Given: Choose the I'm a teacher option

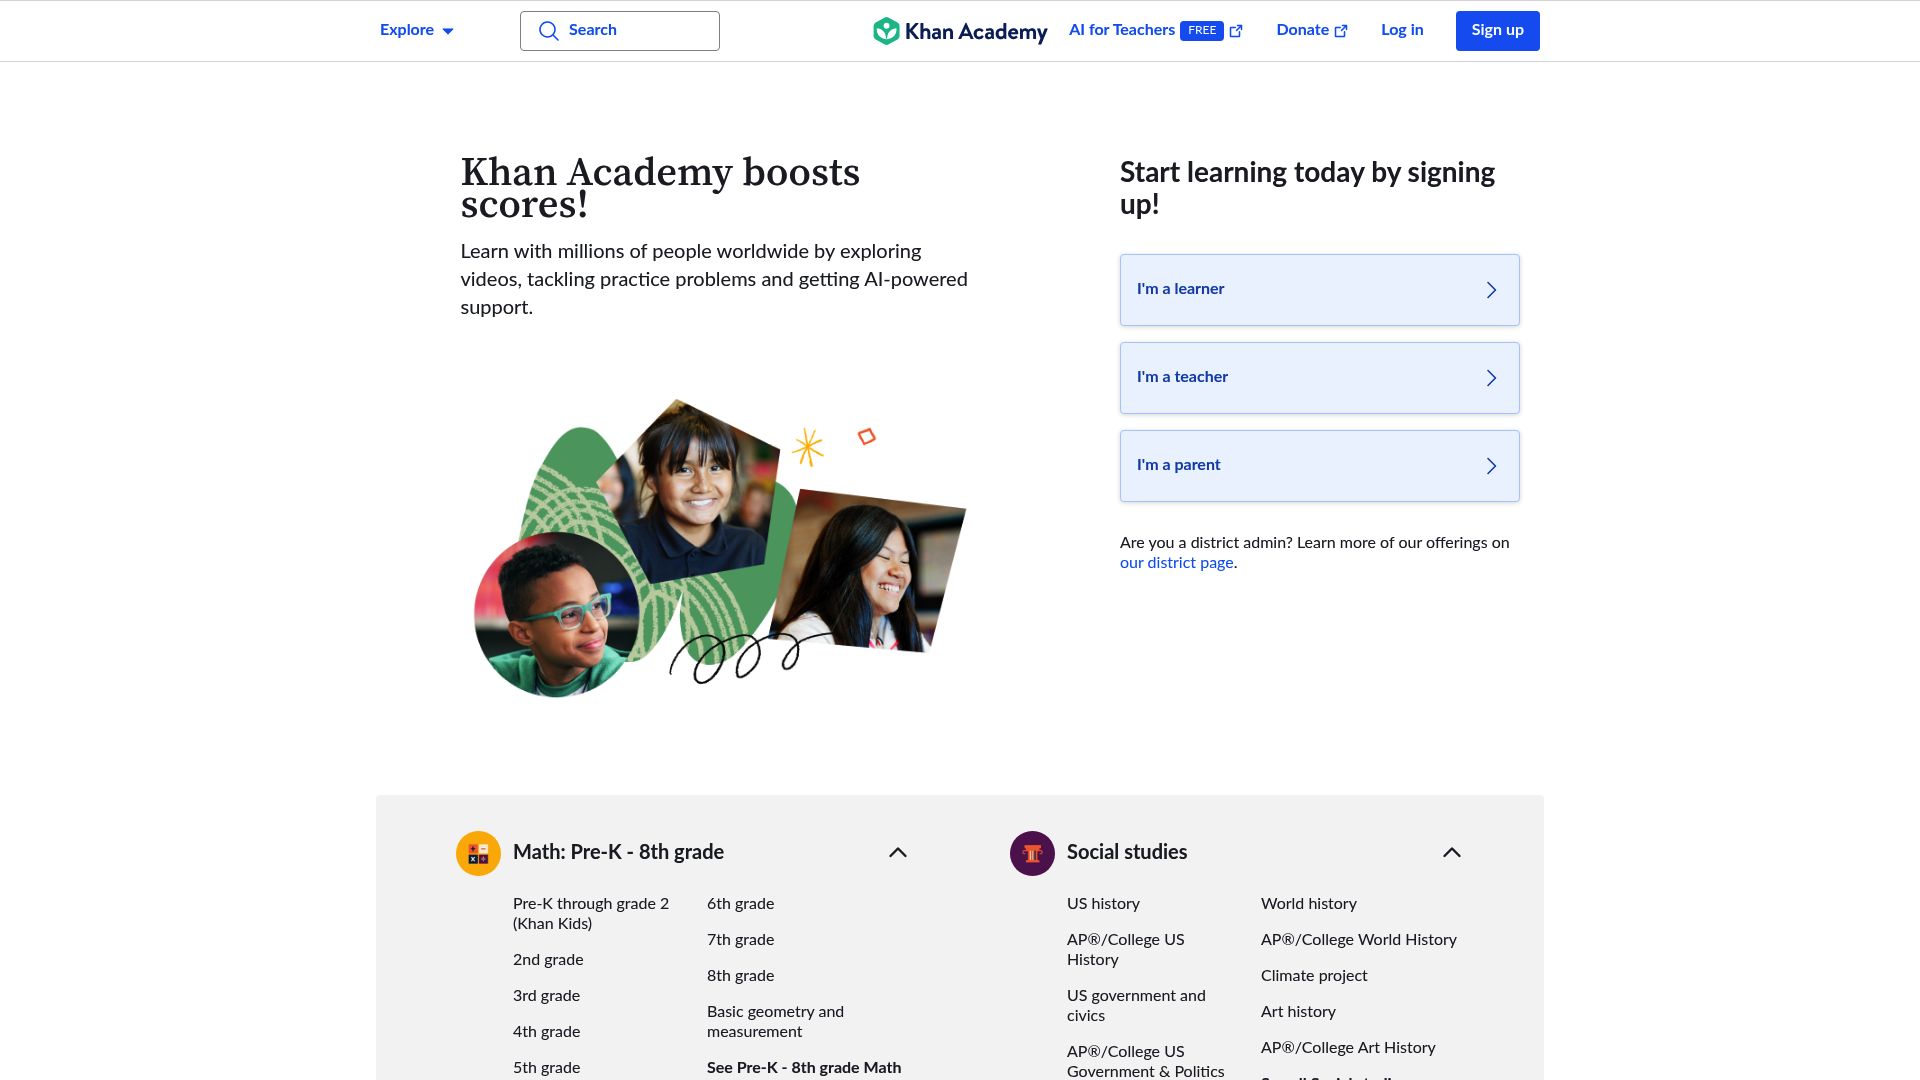Looking at the screenshot, I should 1319,378.
